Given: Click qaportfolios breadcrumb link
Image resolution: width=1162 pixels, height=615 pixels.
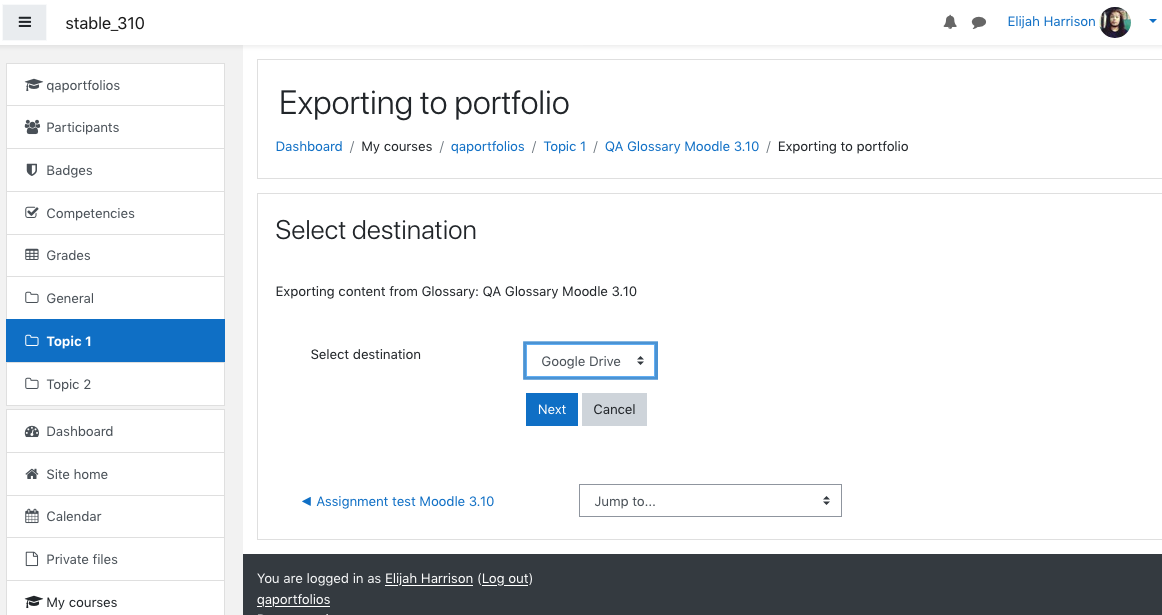Looking at the screenshot, I should (x=488, y=147).
